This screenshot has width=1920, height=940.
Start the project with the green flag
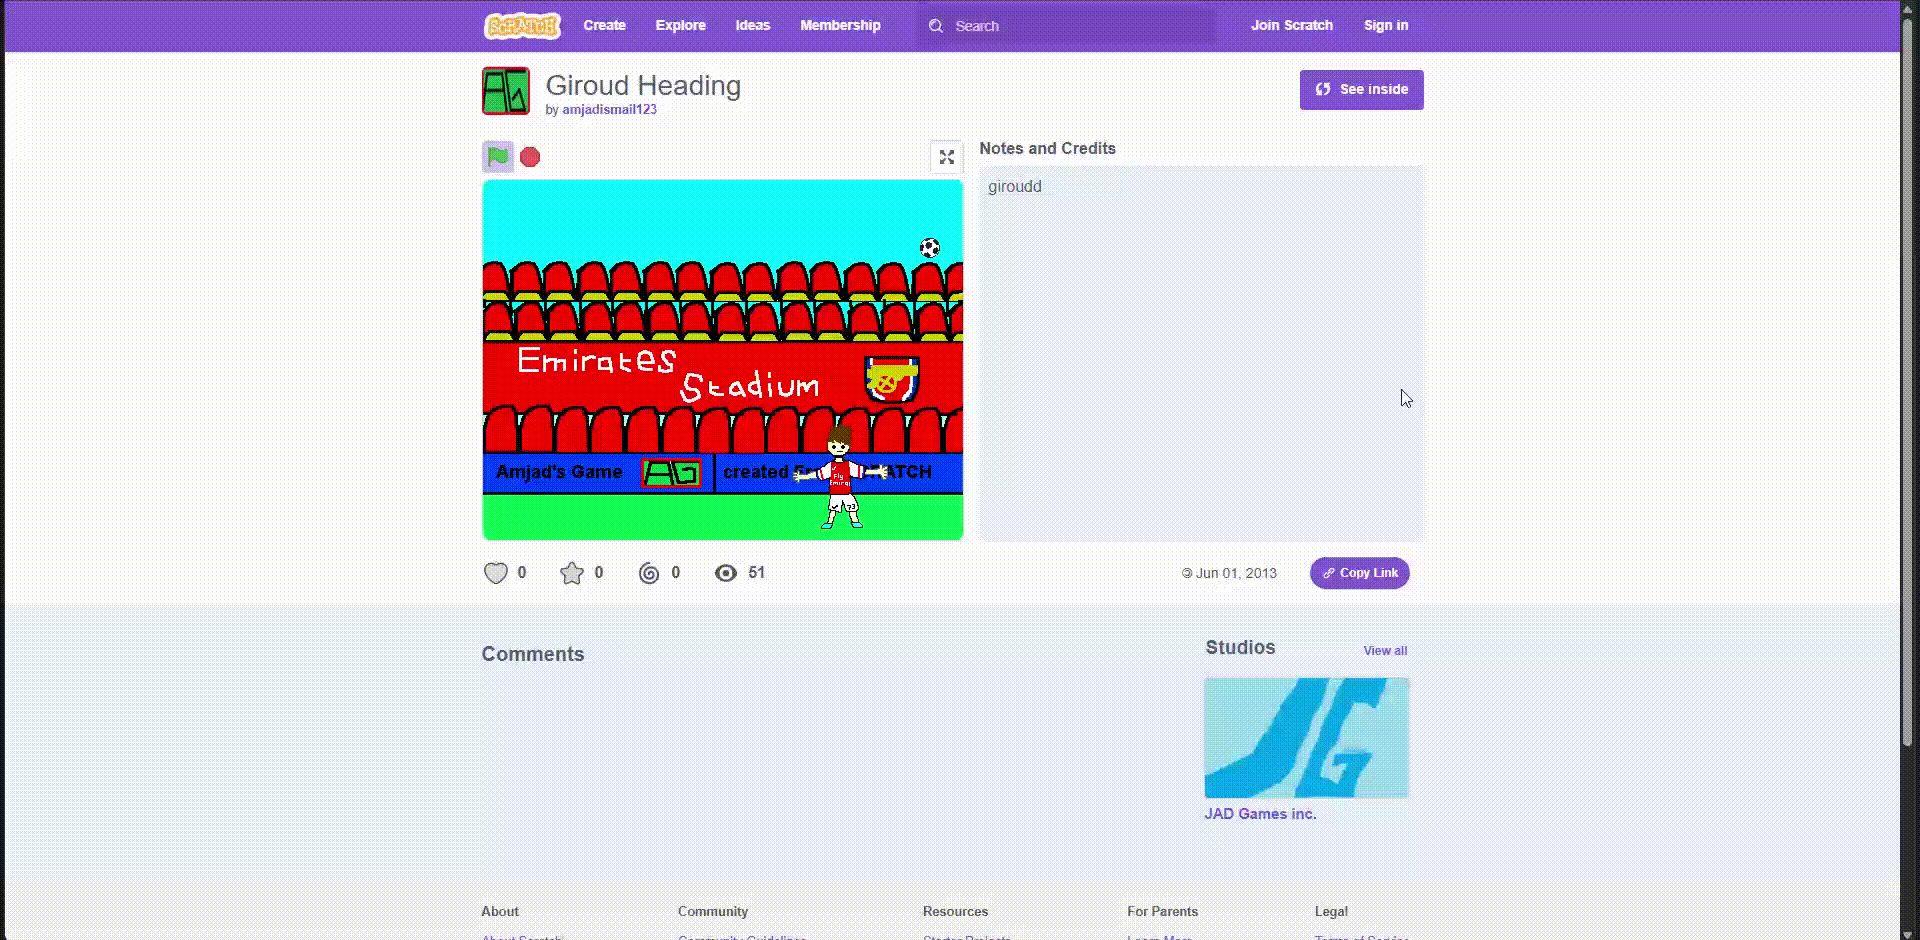click(x=498, y=157)
